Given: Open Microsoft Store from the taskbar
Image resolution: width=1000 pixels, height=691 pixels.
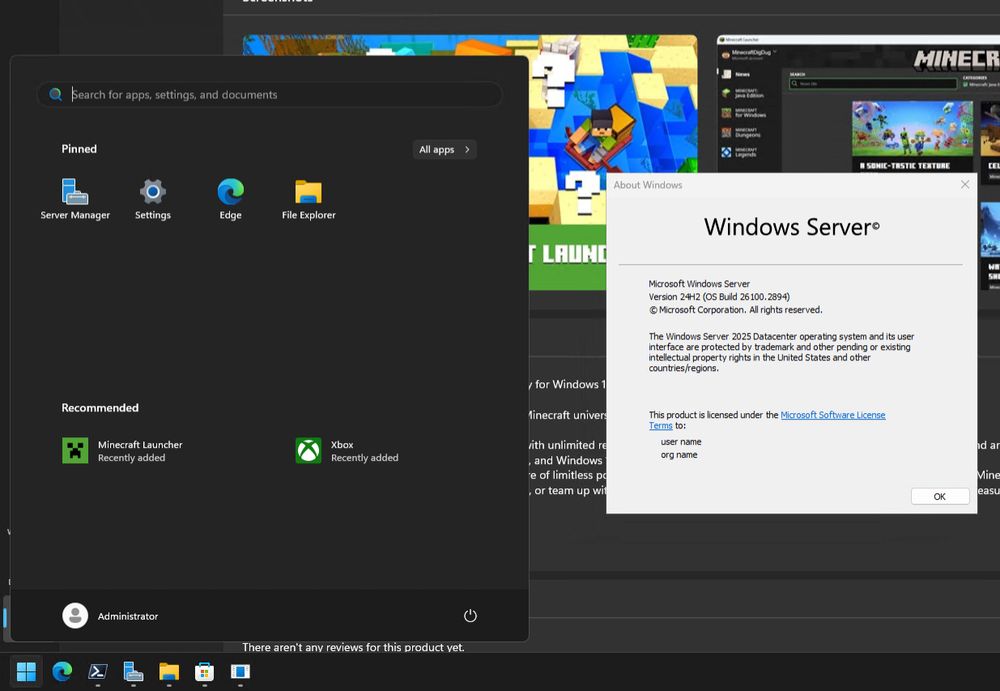Looking at the screenshot, I should click(204, 673).
